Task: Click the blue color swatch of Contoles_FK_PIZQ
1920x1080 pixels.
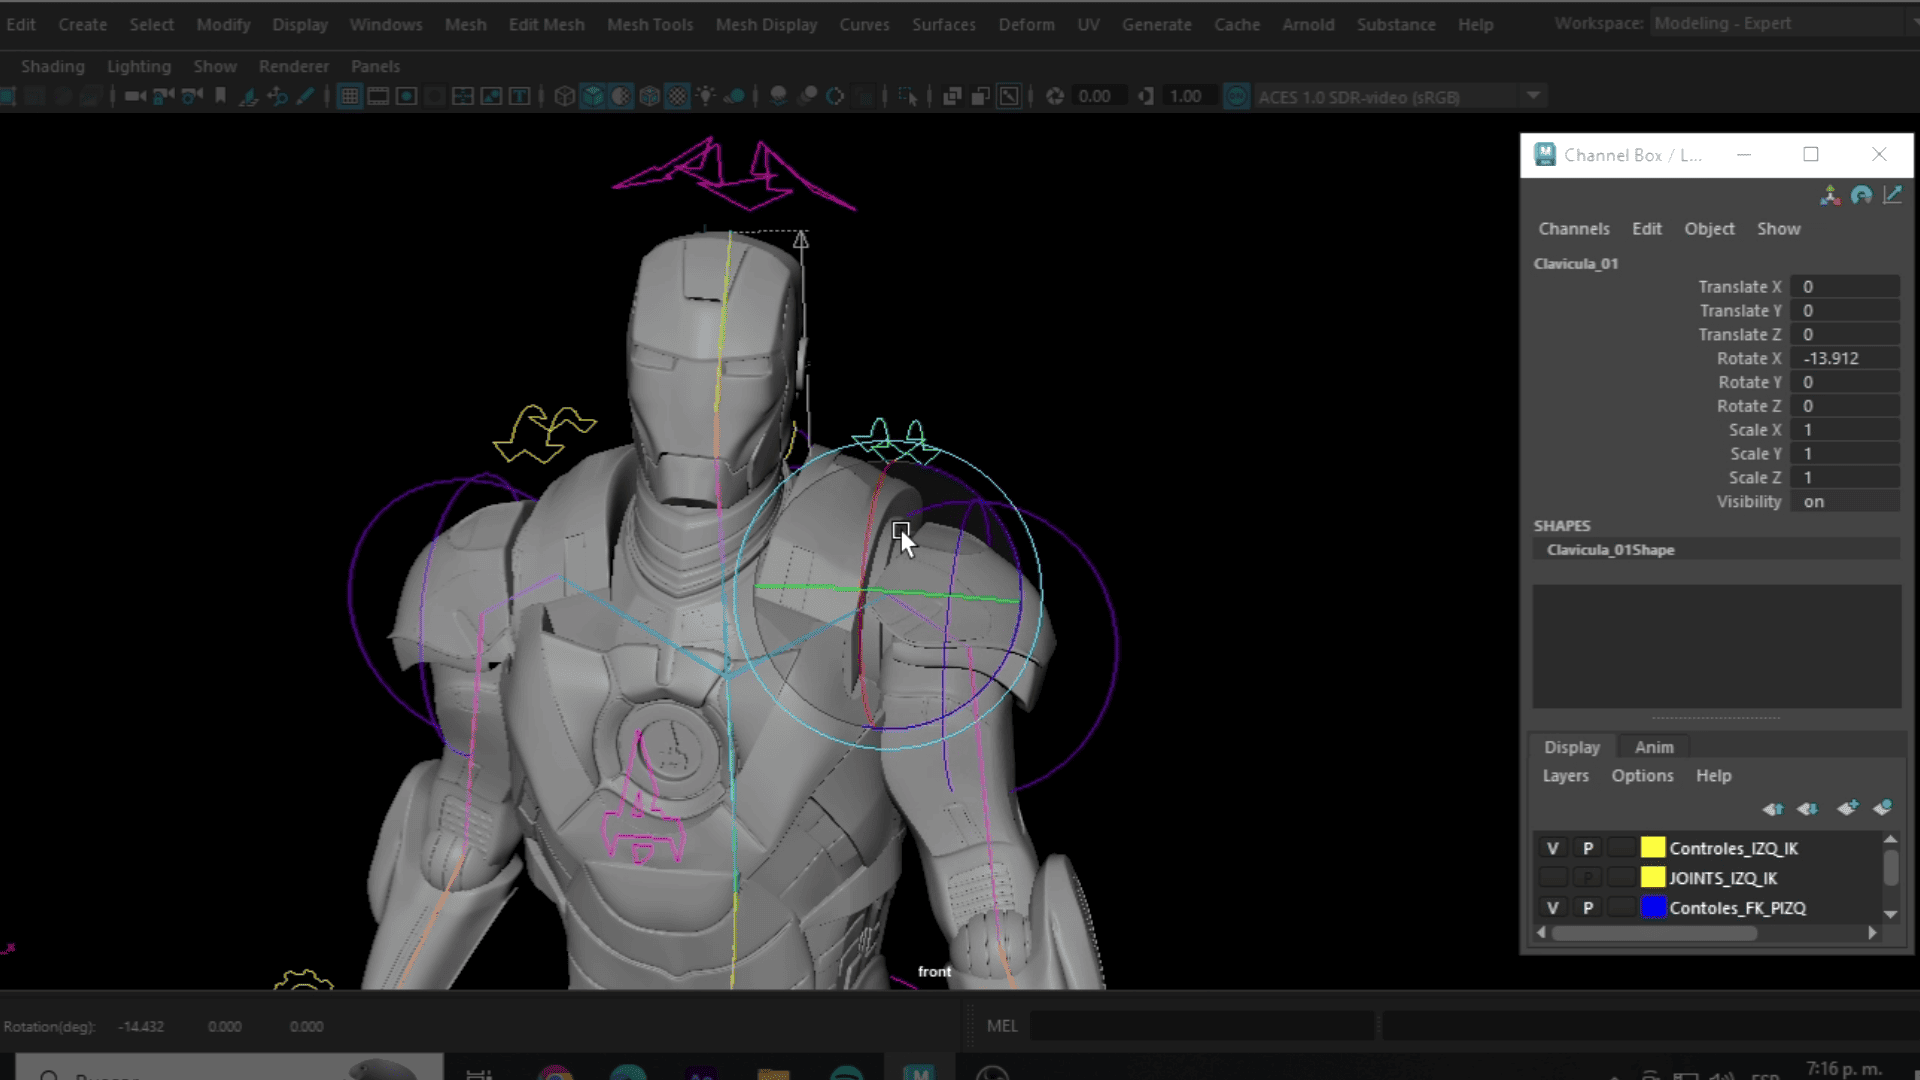Action: pos(1652,908)
